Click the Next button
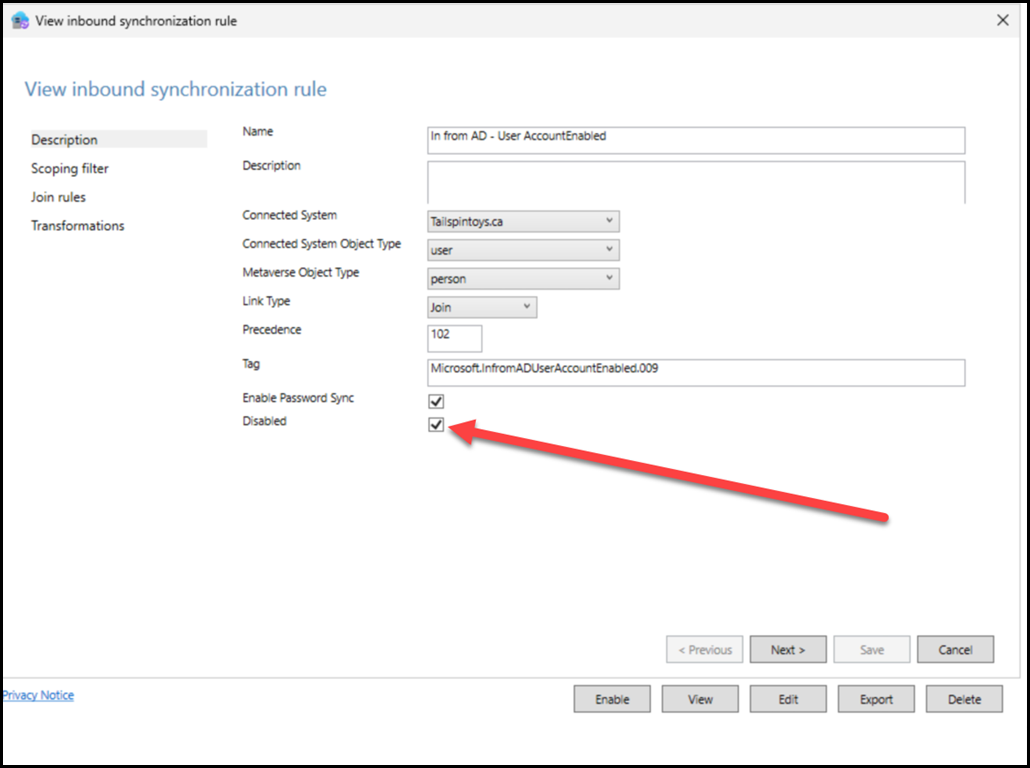The height and width of the screenshot is (768, 1030). click(787, 650)
